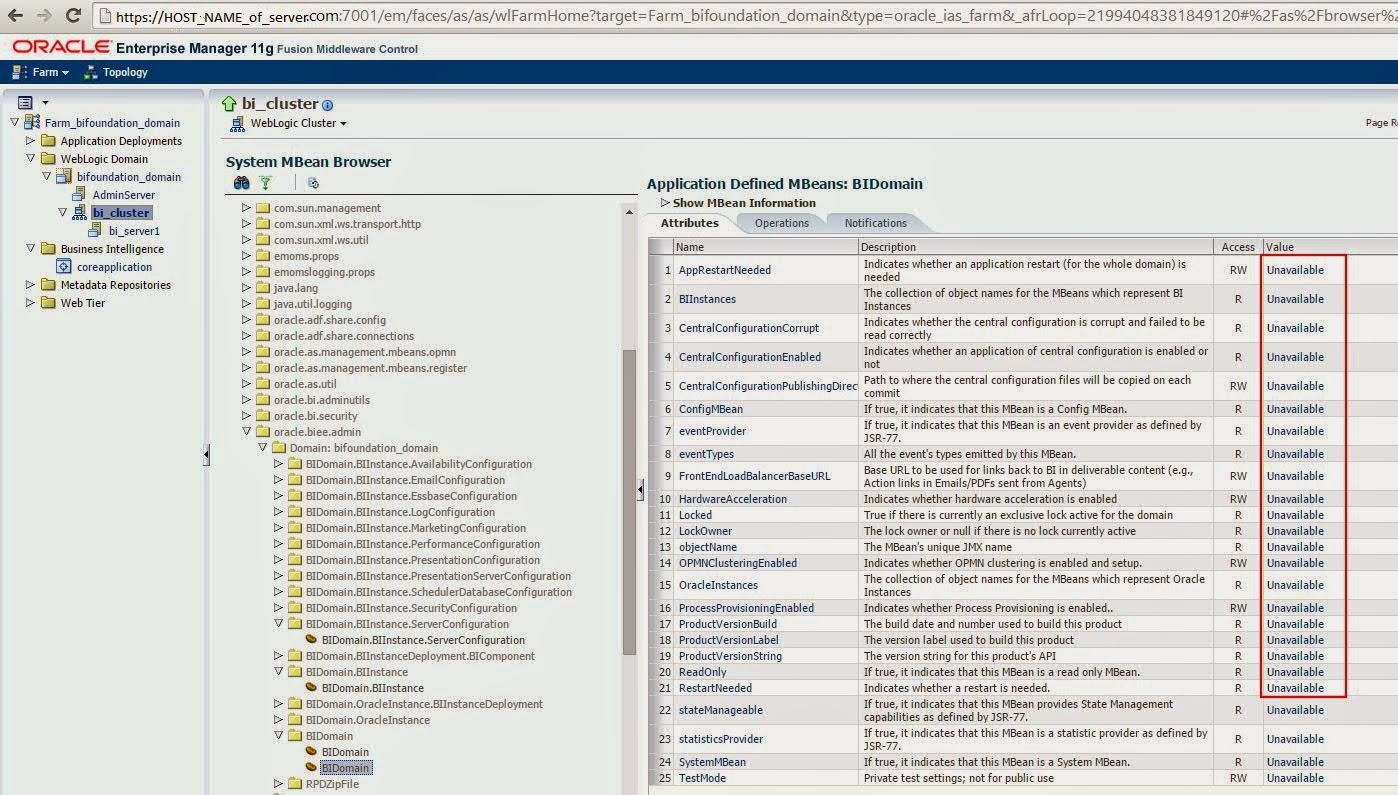Open AppRestartNeeded attribute
The height and width of the screenshot is (795, 1398).
(725, 270)
